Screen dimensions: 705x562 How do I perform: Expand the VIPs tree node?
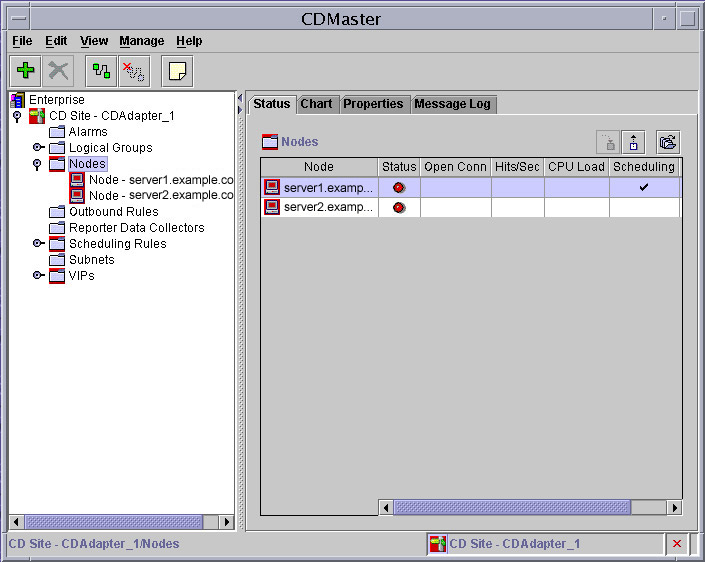tap(39, 275)
